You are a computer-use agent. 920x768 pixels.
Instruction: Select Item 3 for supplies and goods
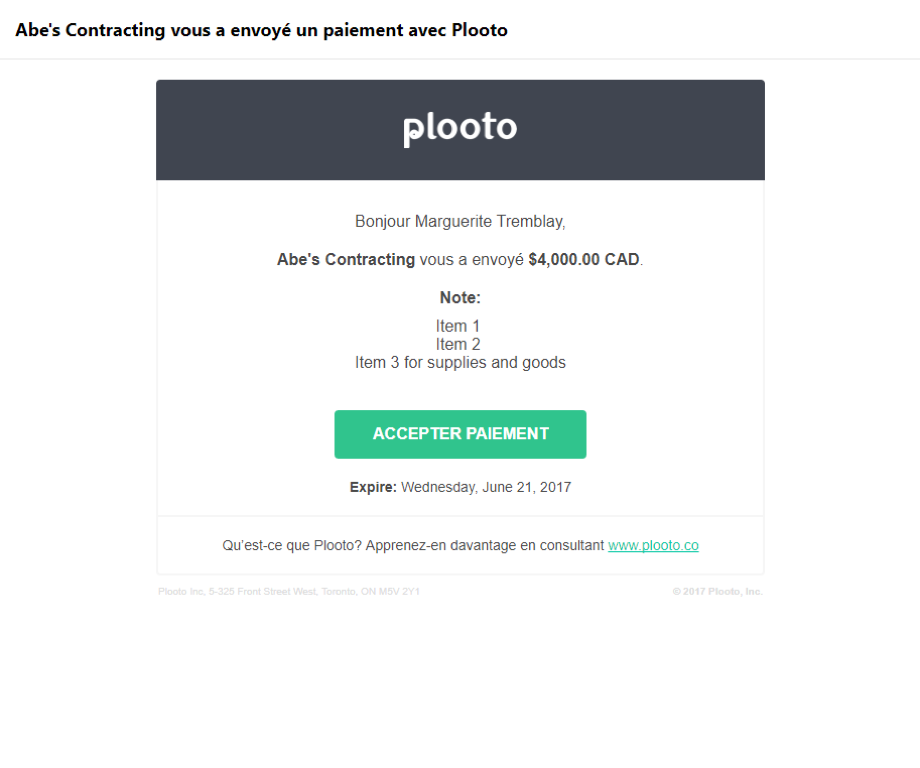point(460,362)
